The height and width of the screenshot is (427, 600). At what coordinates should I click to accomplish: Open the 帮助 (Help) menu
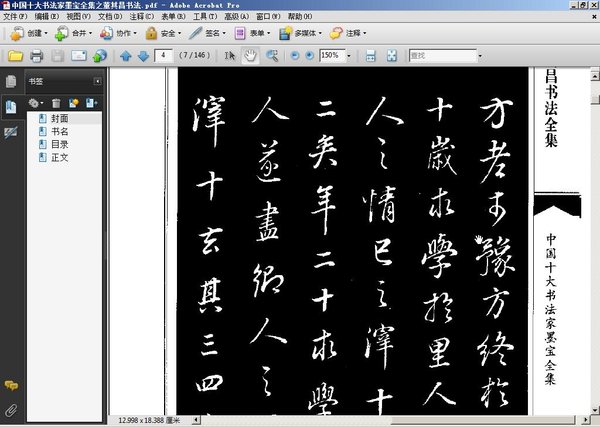point(300,16)
